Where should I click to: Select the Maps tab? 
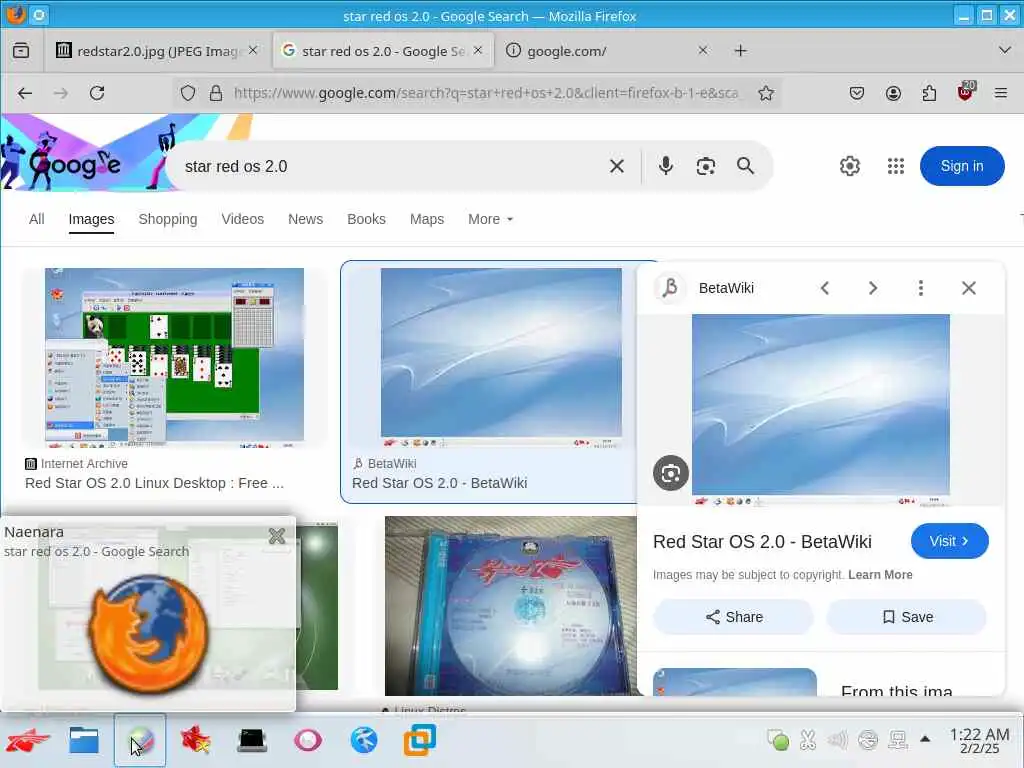pyautogui.click(x=427, y=219)
